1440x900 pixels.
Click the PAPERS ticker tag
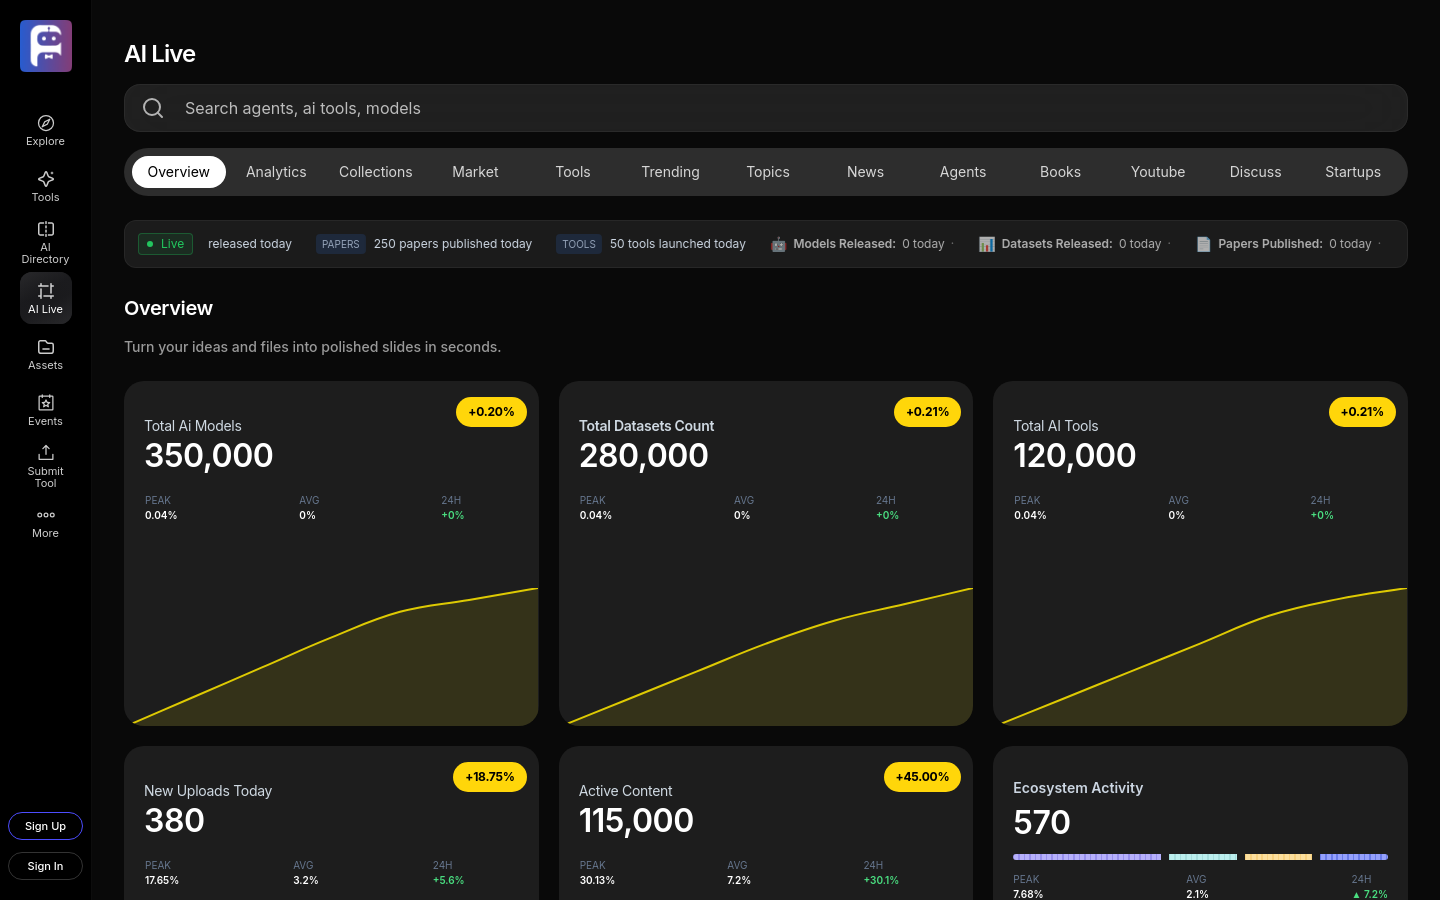[341, 244]
